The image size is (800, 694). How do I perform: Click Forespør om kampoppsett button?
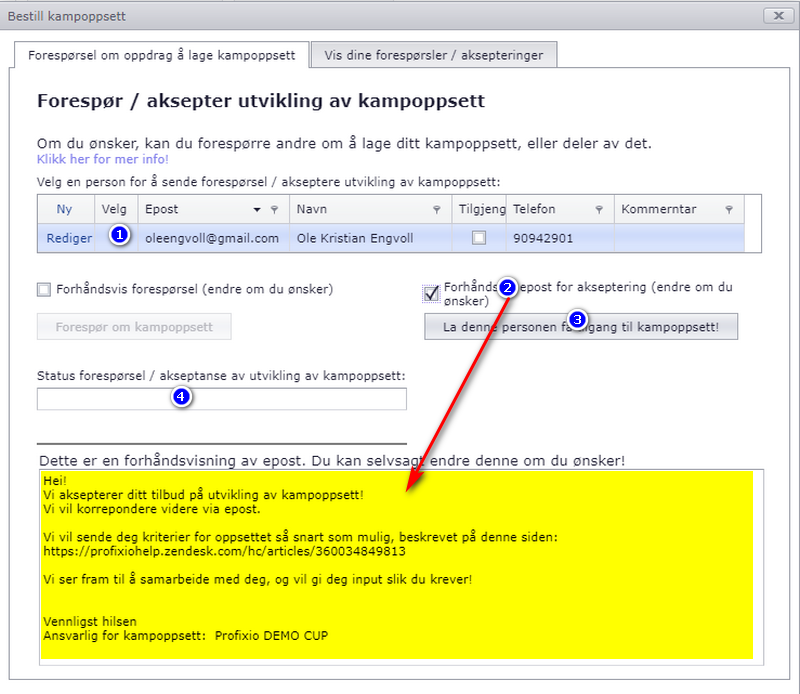pos(134,327)
